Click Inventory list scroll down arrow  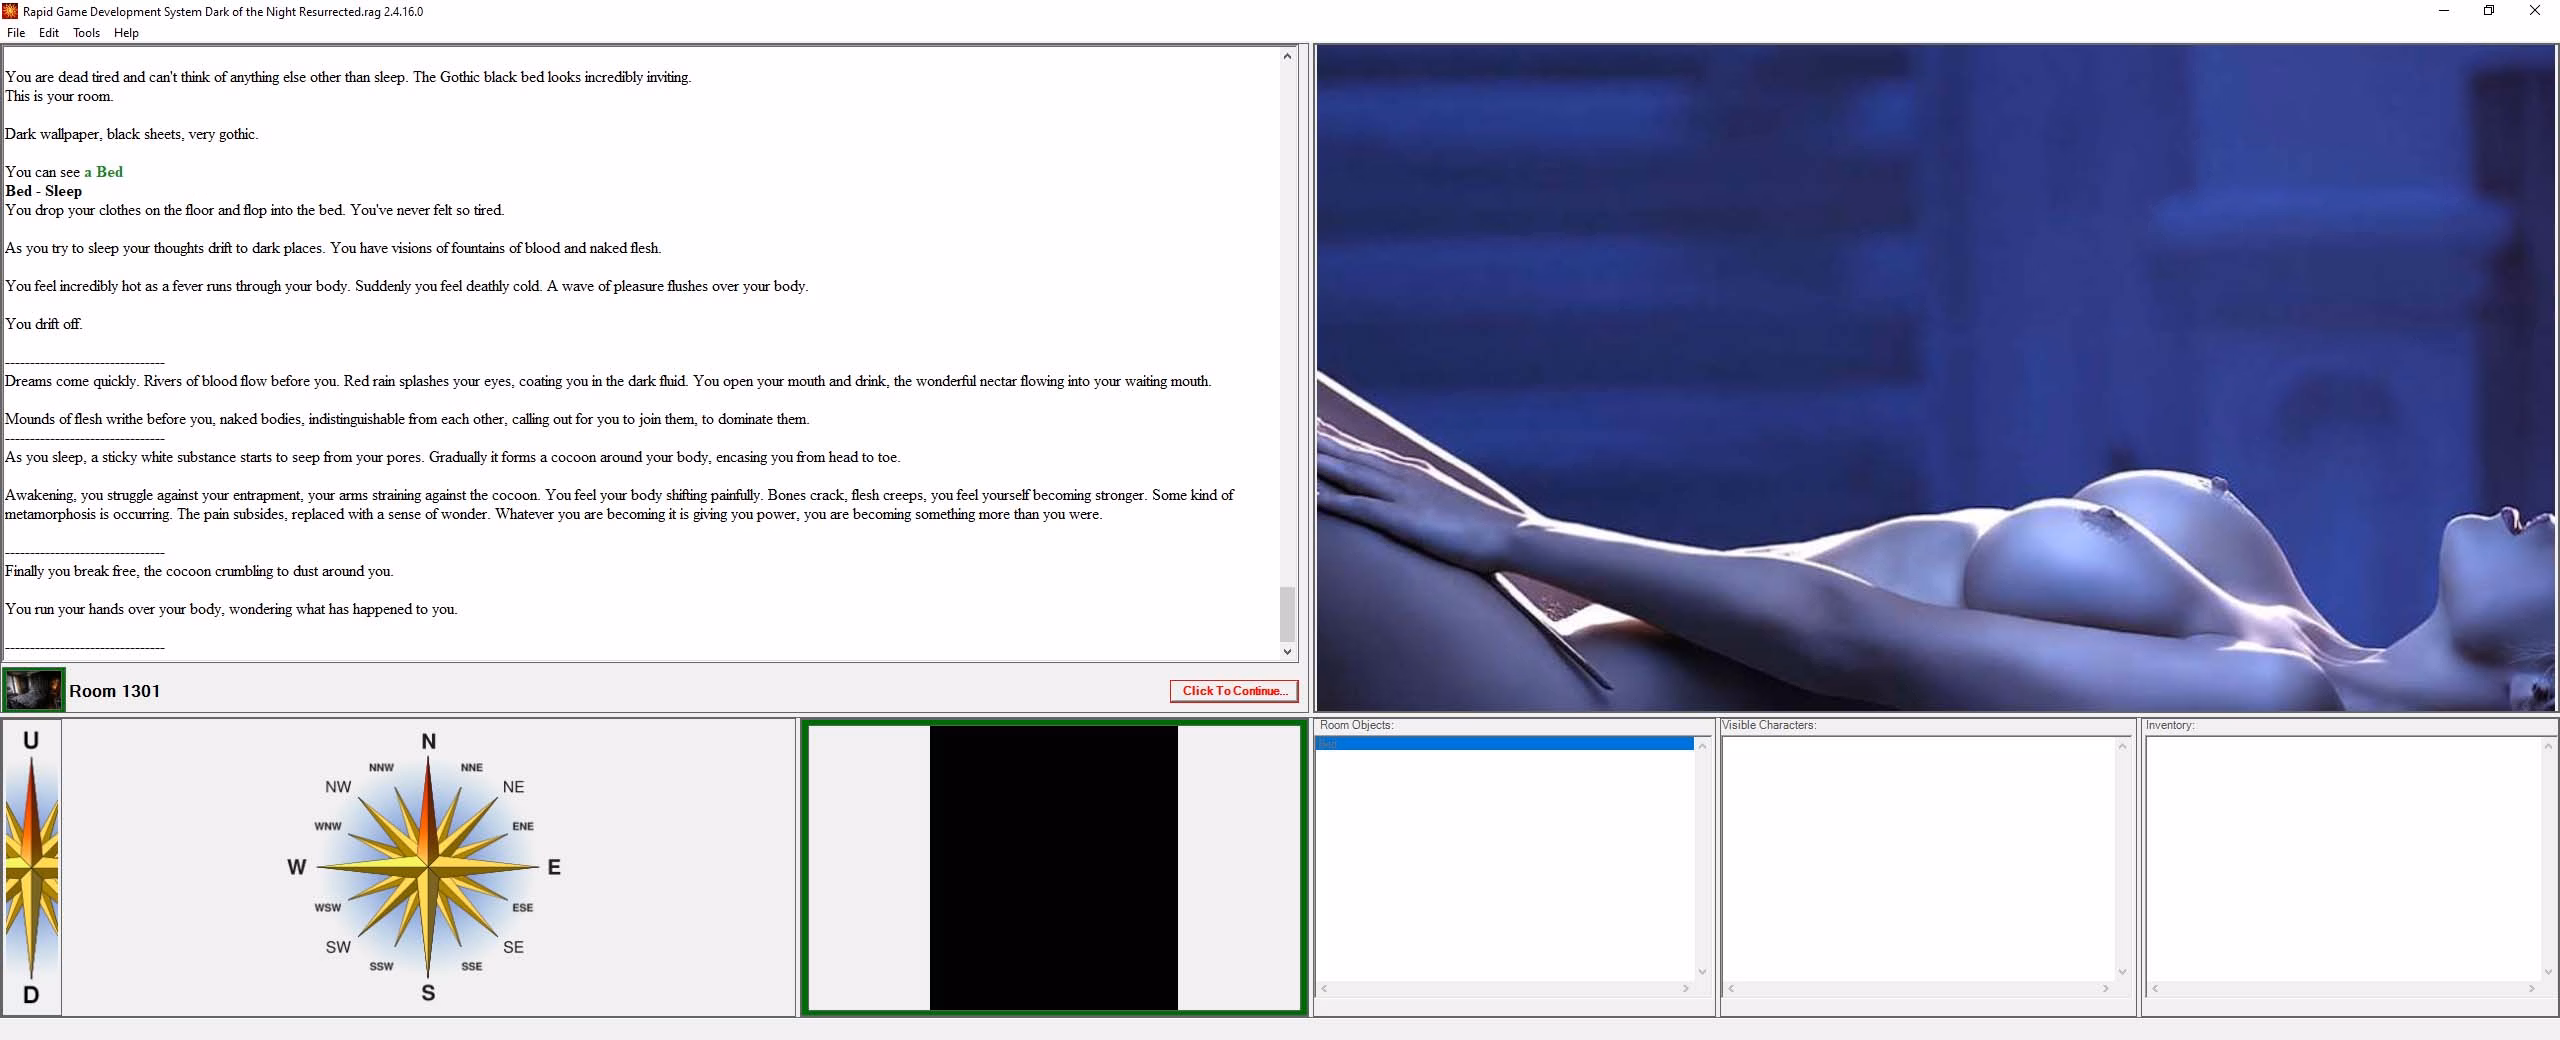2547,972
